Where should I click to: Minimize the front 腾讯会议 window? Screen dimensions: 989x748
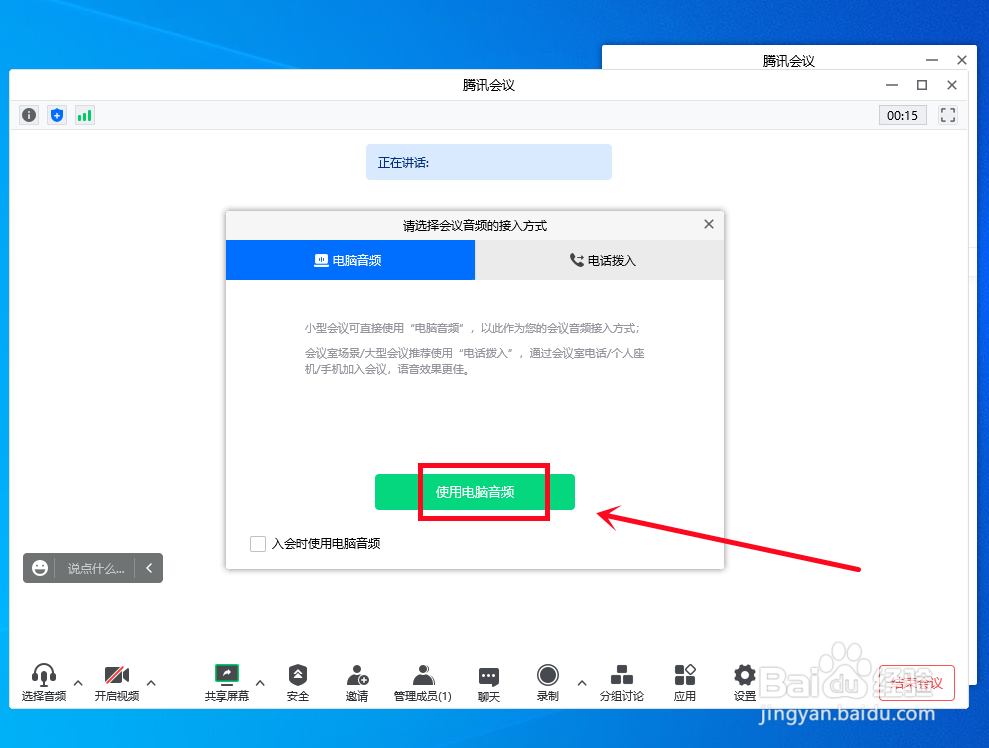click(892, 85)
